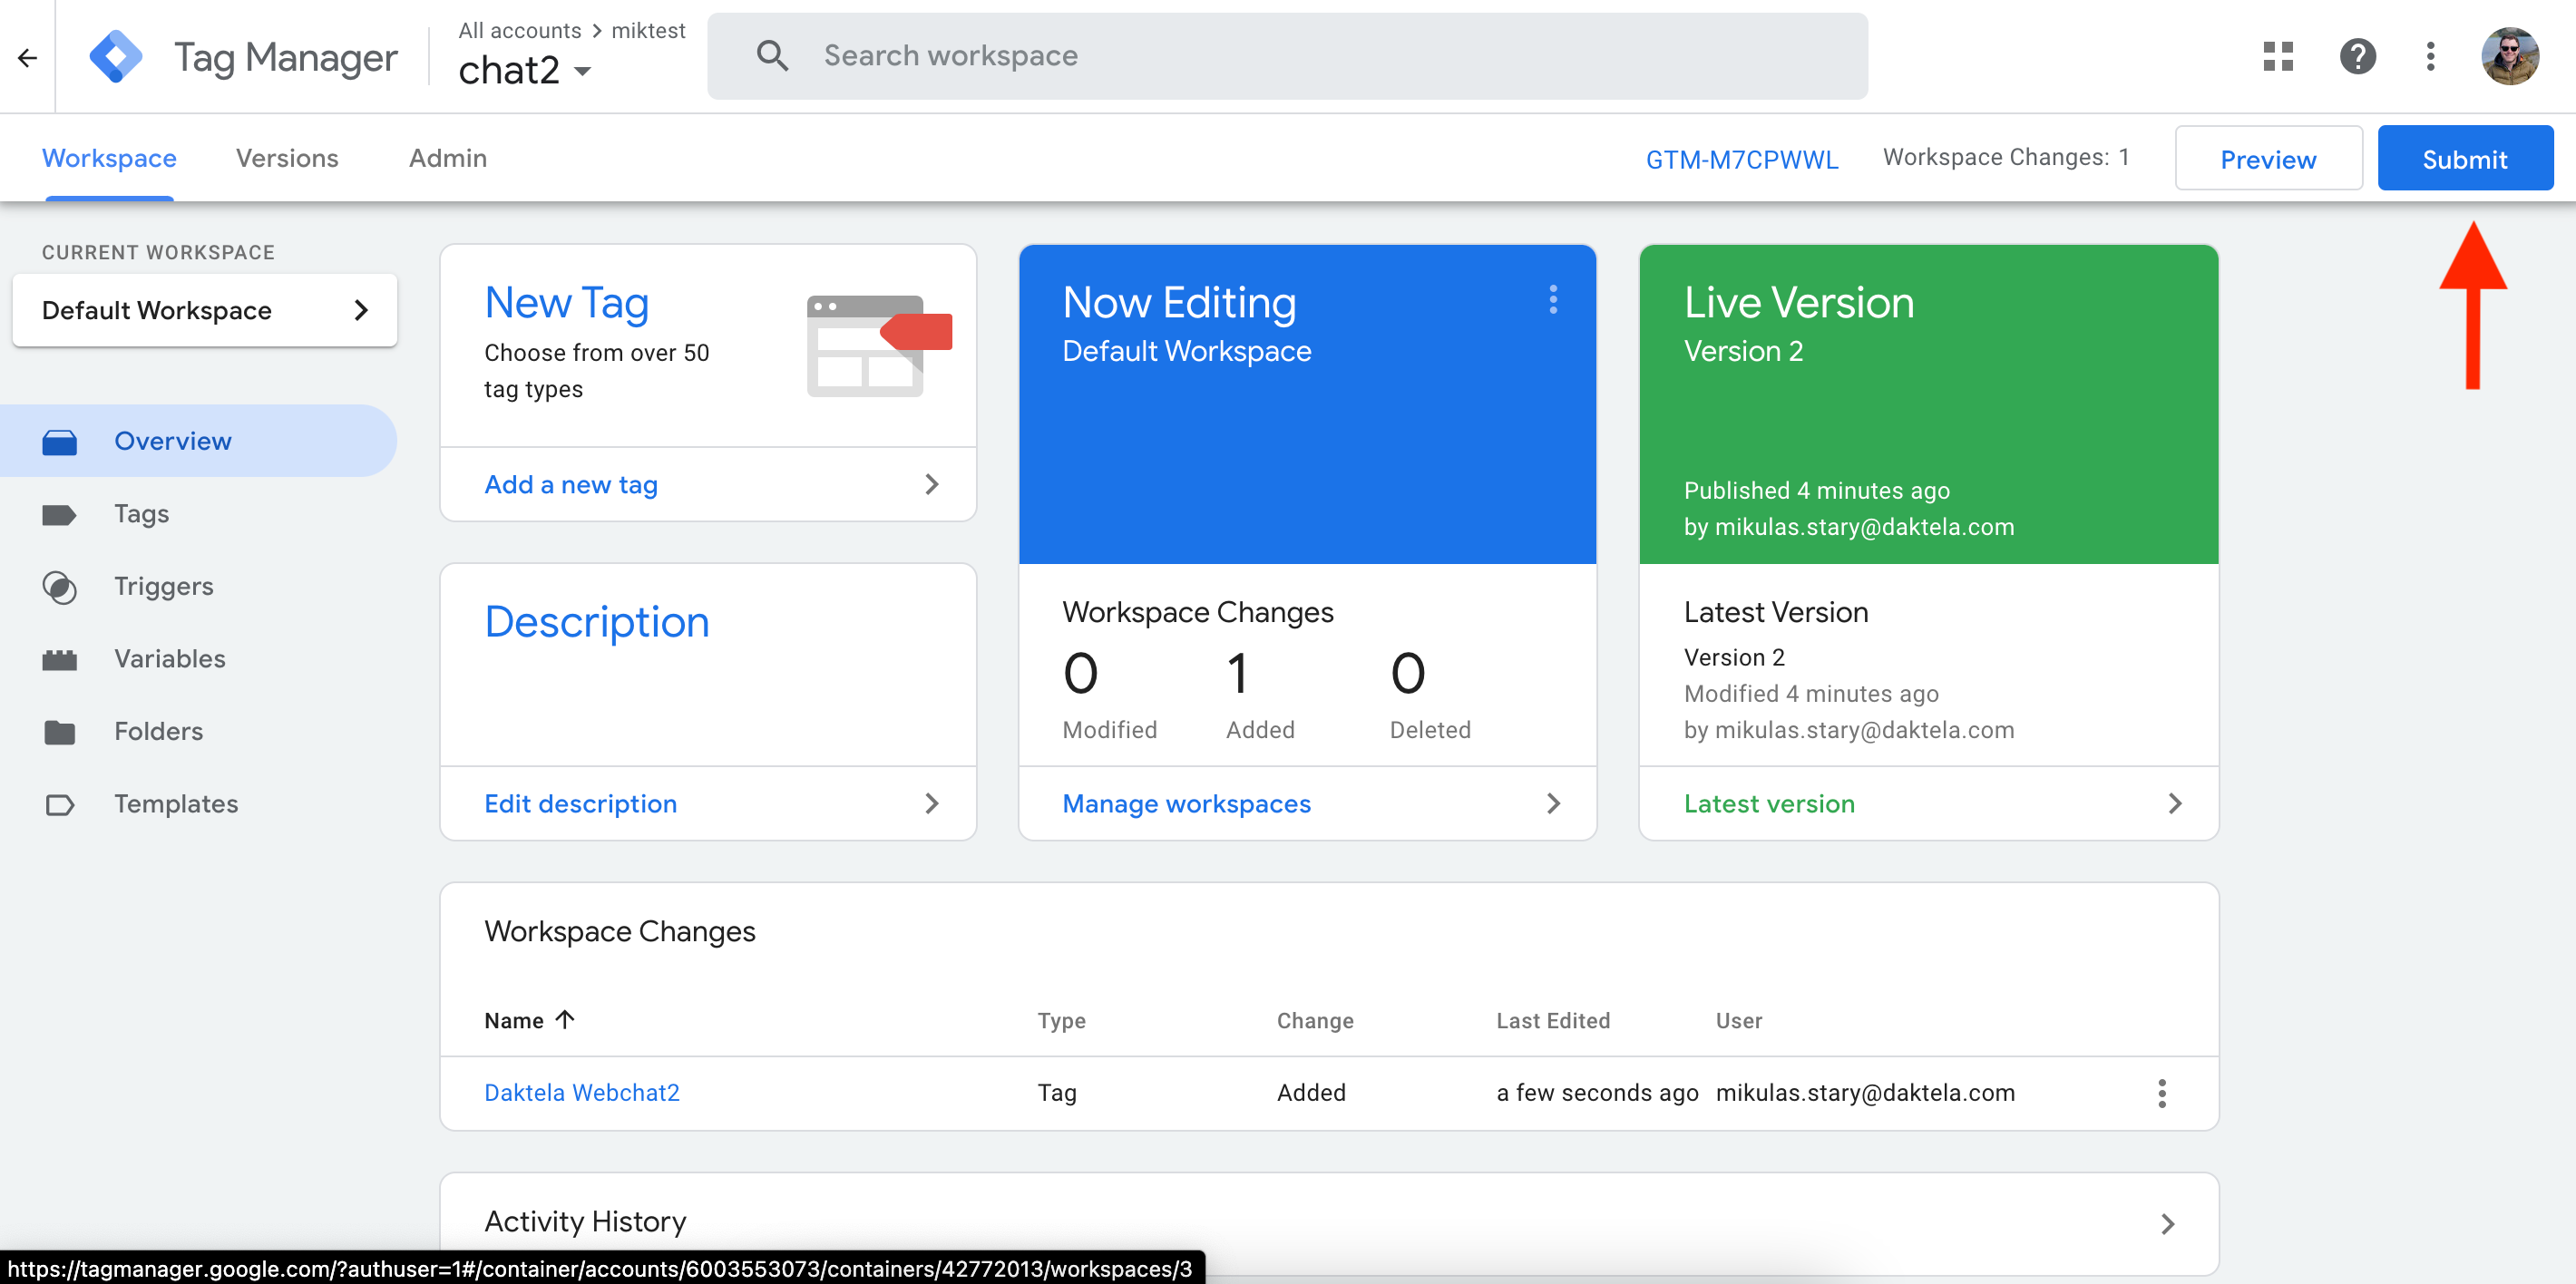Click the Tag Manager logo
2576x1284 pixels.
116,57
